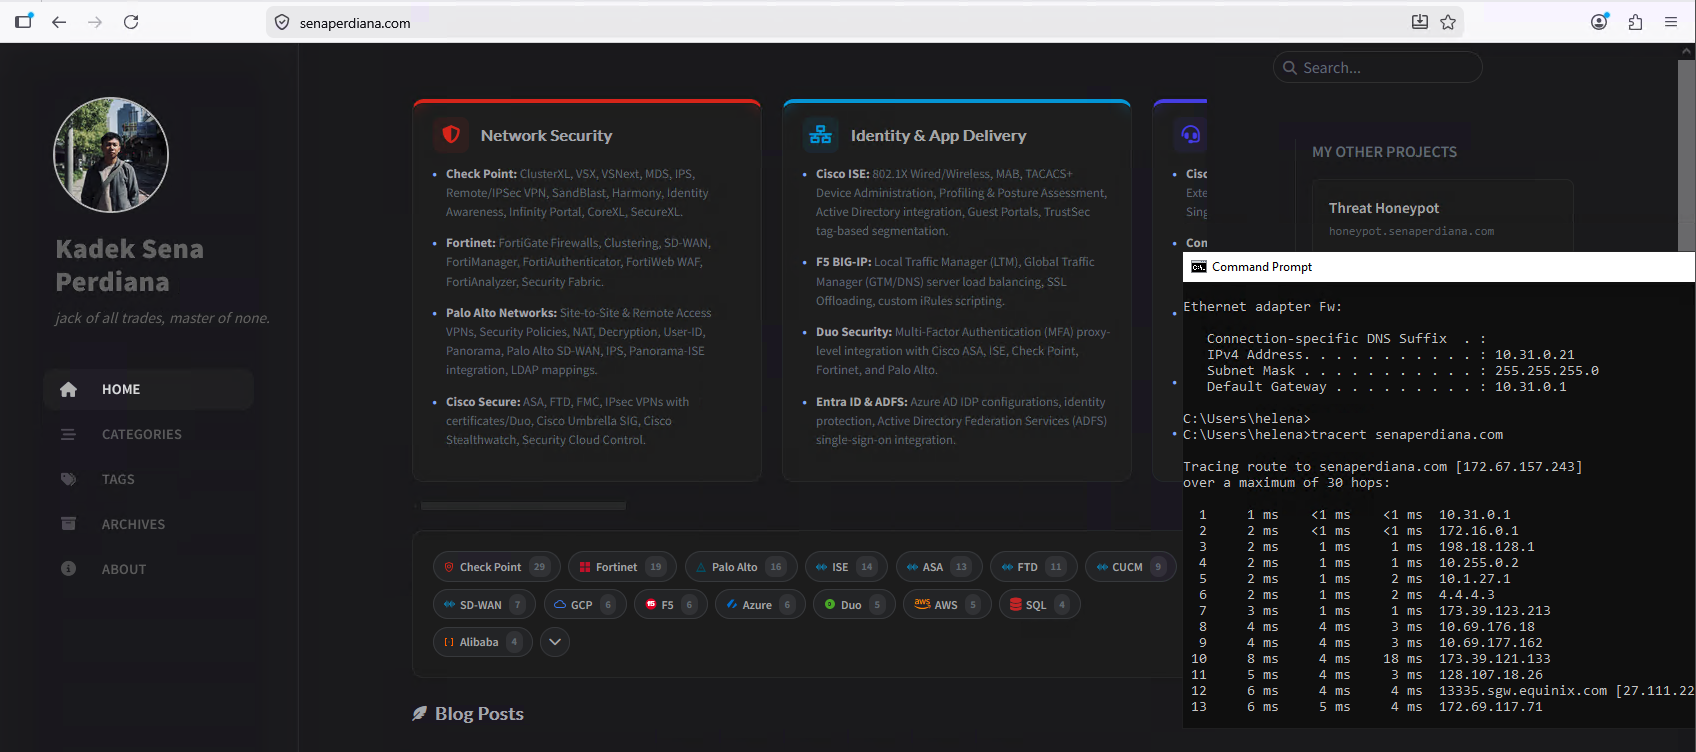Click the IPv4 address 10.31.0.21 in Command Prompt

(1535, 355)
